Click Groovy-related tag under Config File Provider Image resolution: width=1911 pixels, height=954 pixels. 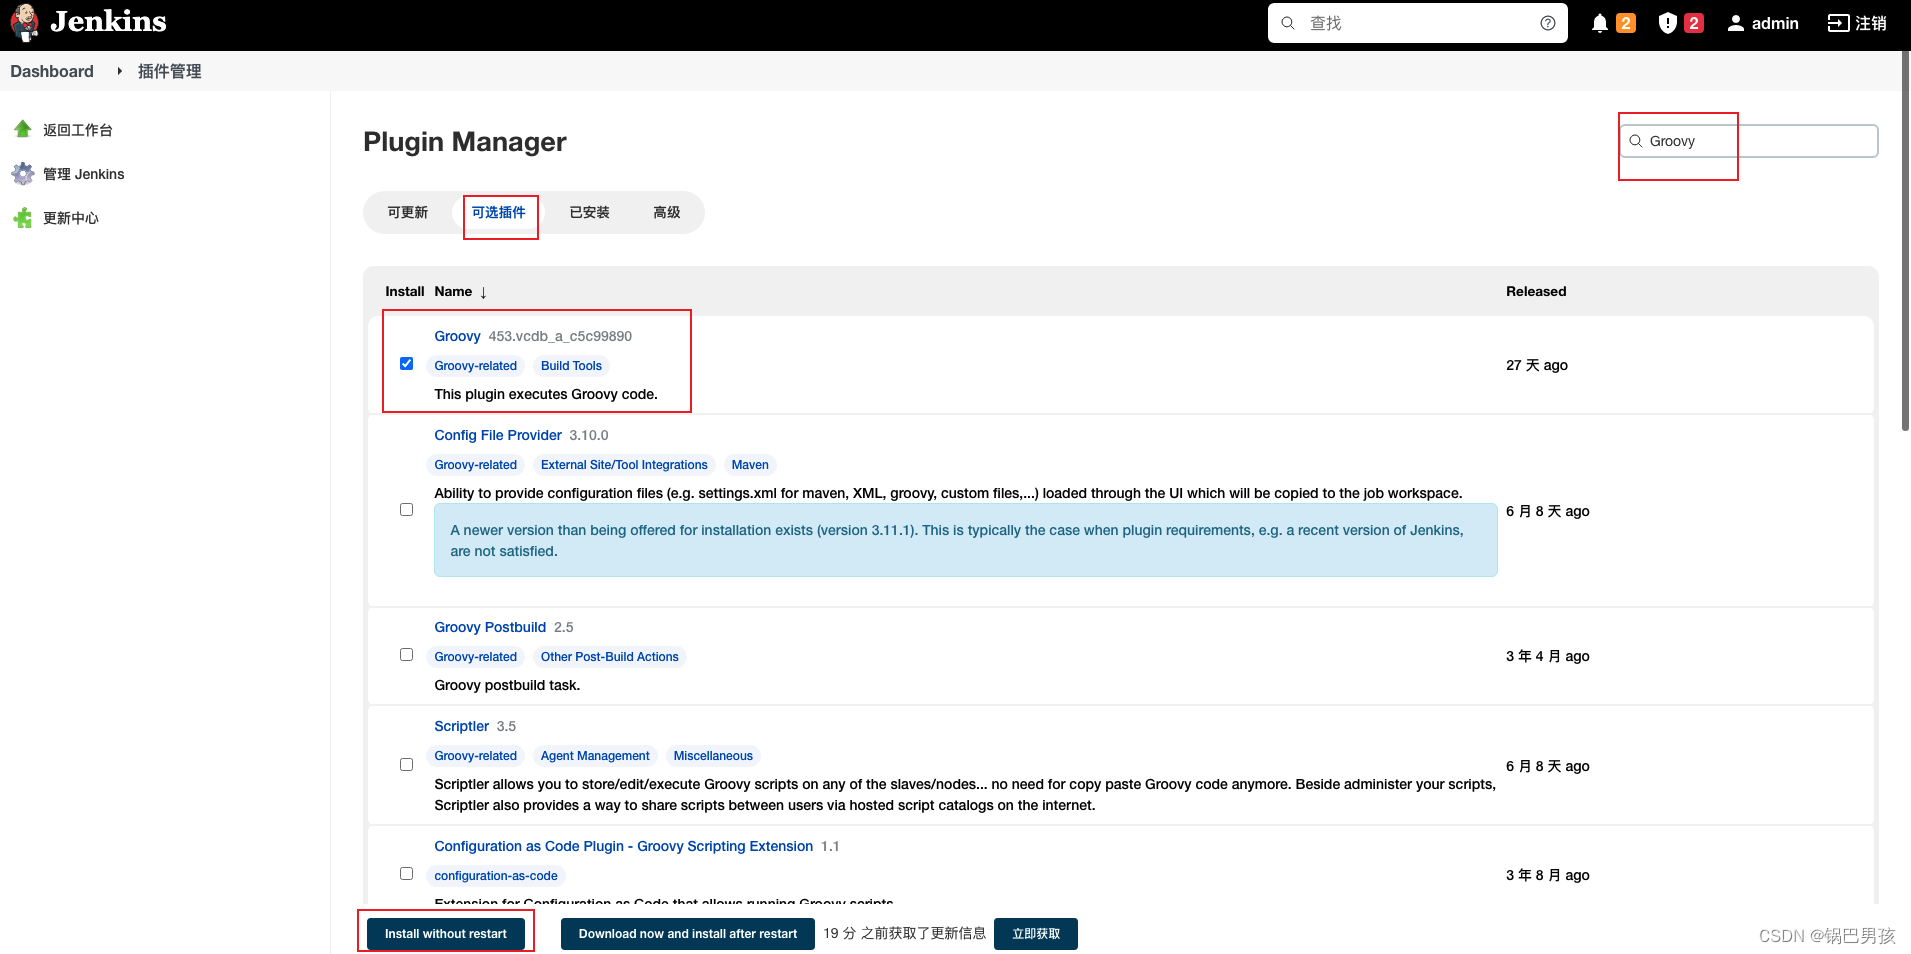tap(476, 465)
